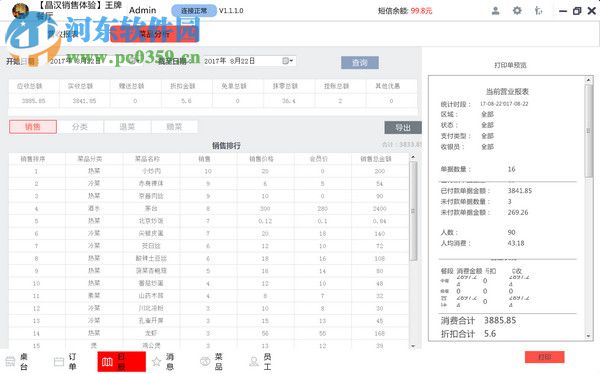
Task: Click the 当前营业报表 preview title
Action: [x=507, y=91]
